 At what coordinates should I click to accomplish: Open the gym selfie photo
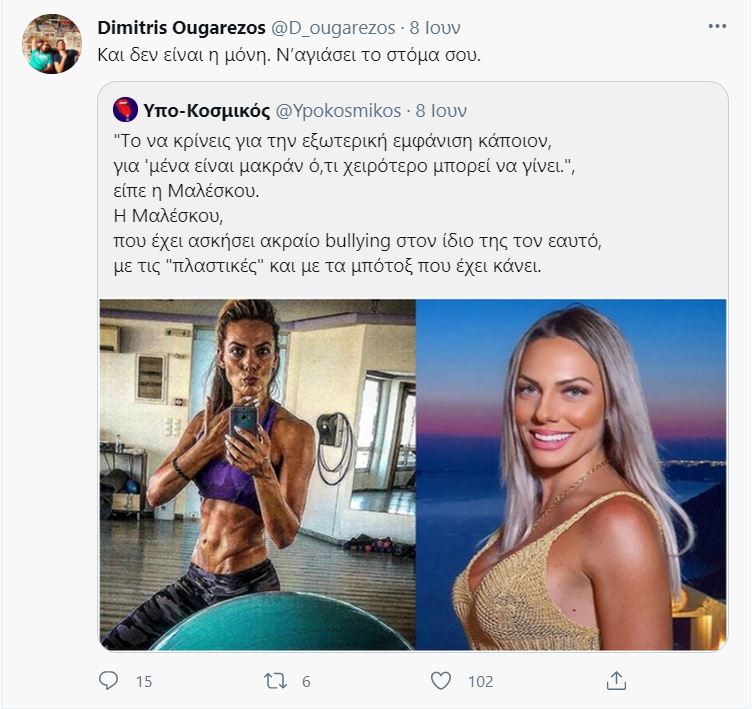click(257, 474)
